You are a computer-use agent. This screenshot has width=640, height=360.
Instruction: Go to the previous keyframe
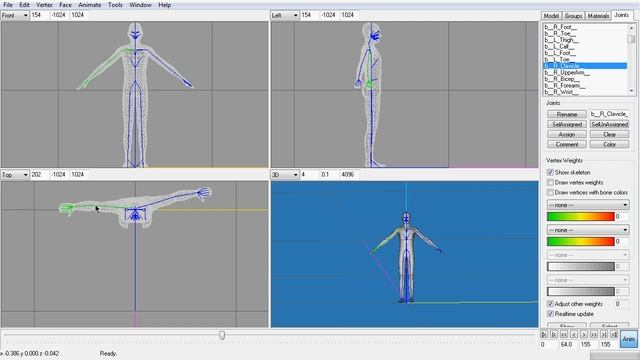(x=554, y=334)
